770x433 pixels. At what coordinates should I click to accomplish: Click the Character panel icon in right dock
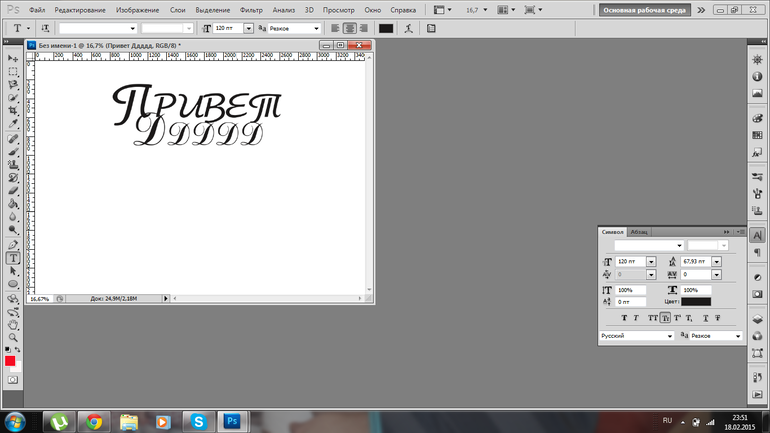click(756, 236)
